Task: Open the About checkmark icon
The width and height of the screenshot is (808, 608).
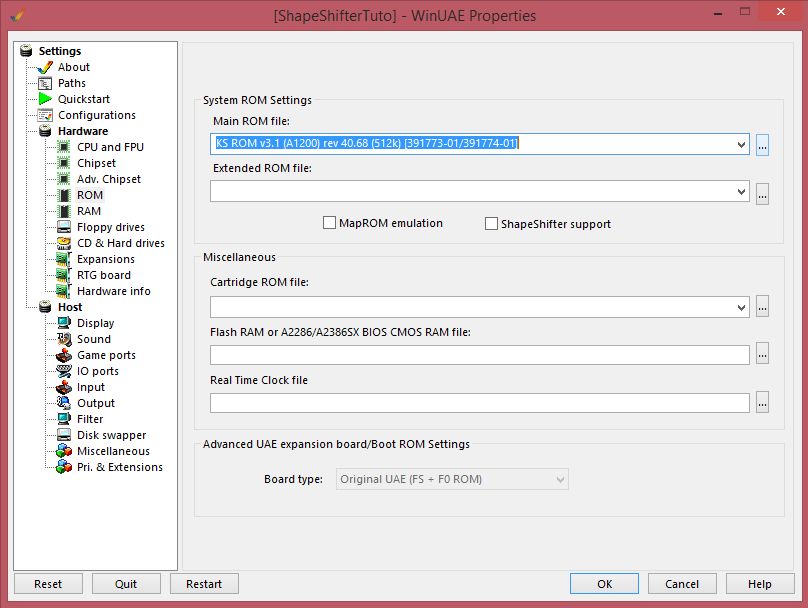Action: [x=45, y=67]
